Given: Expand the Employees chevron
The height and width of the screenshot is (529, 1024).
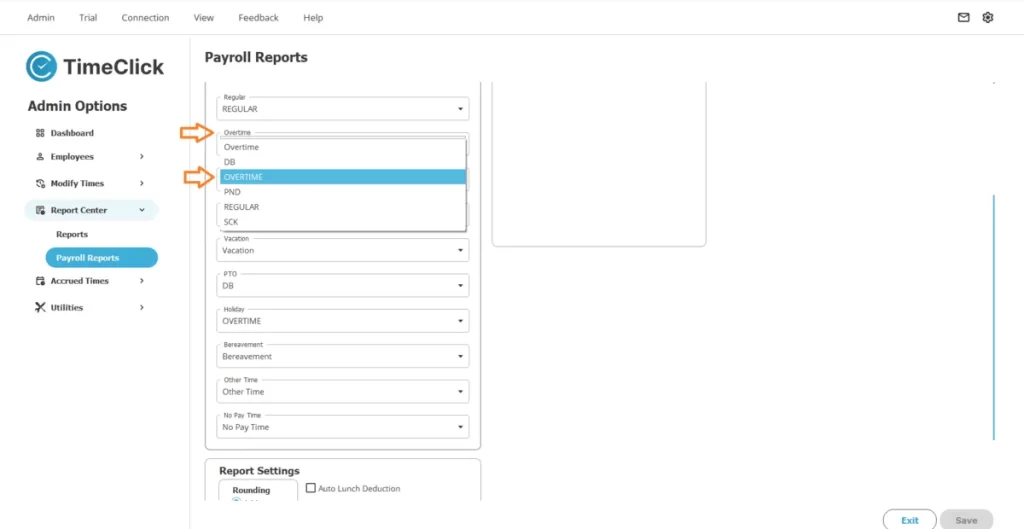Looking at the screenshot, I should pyautogui.click(x=142, y=157).
